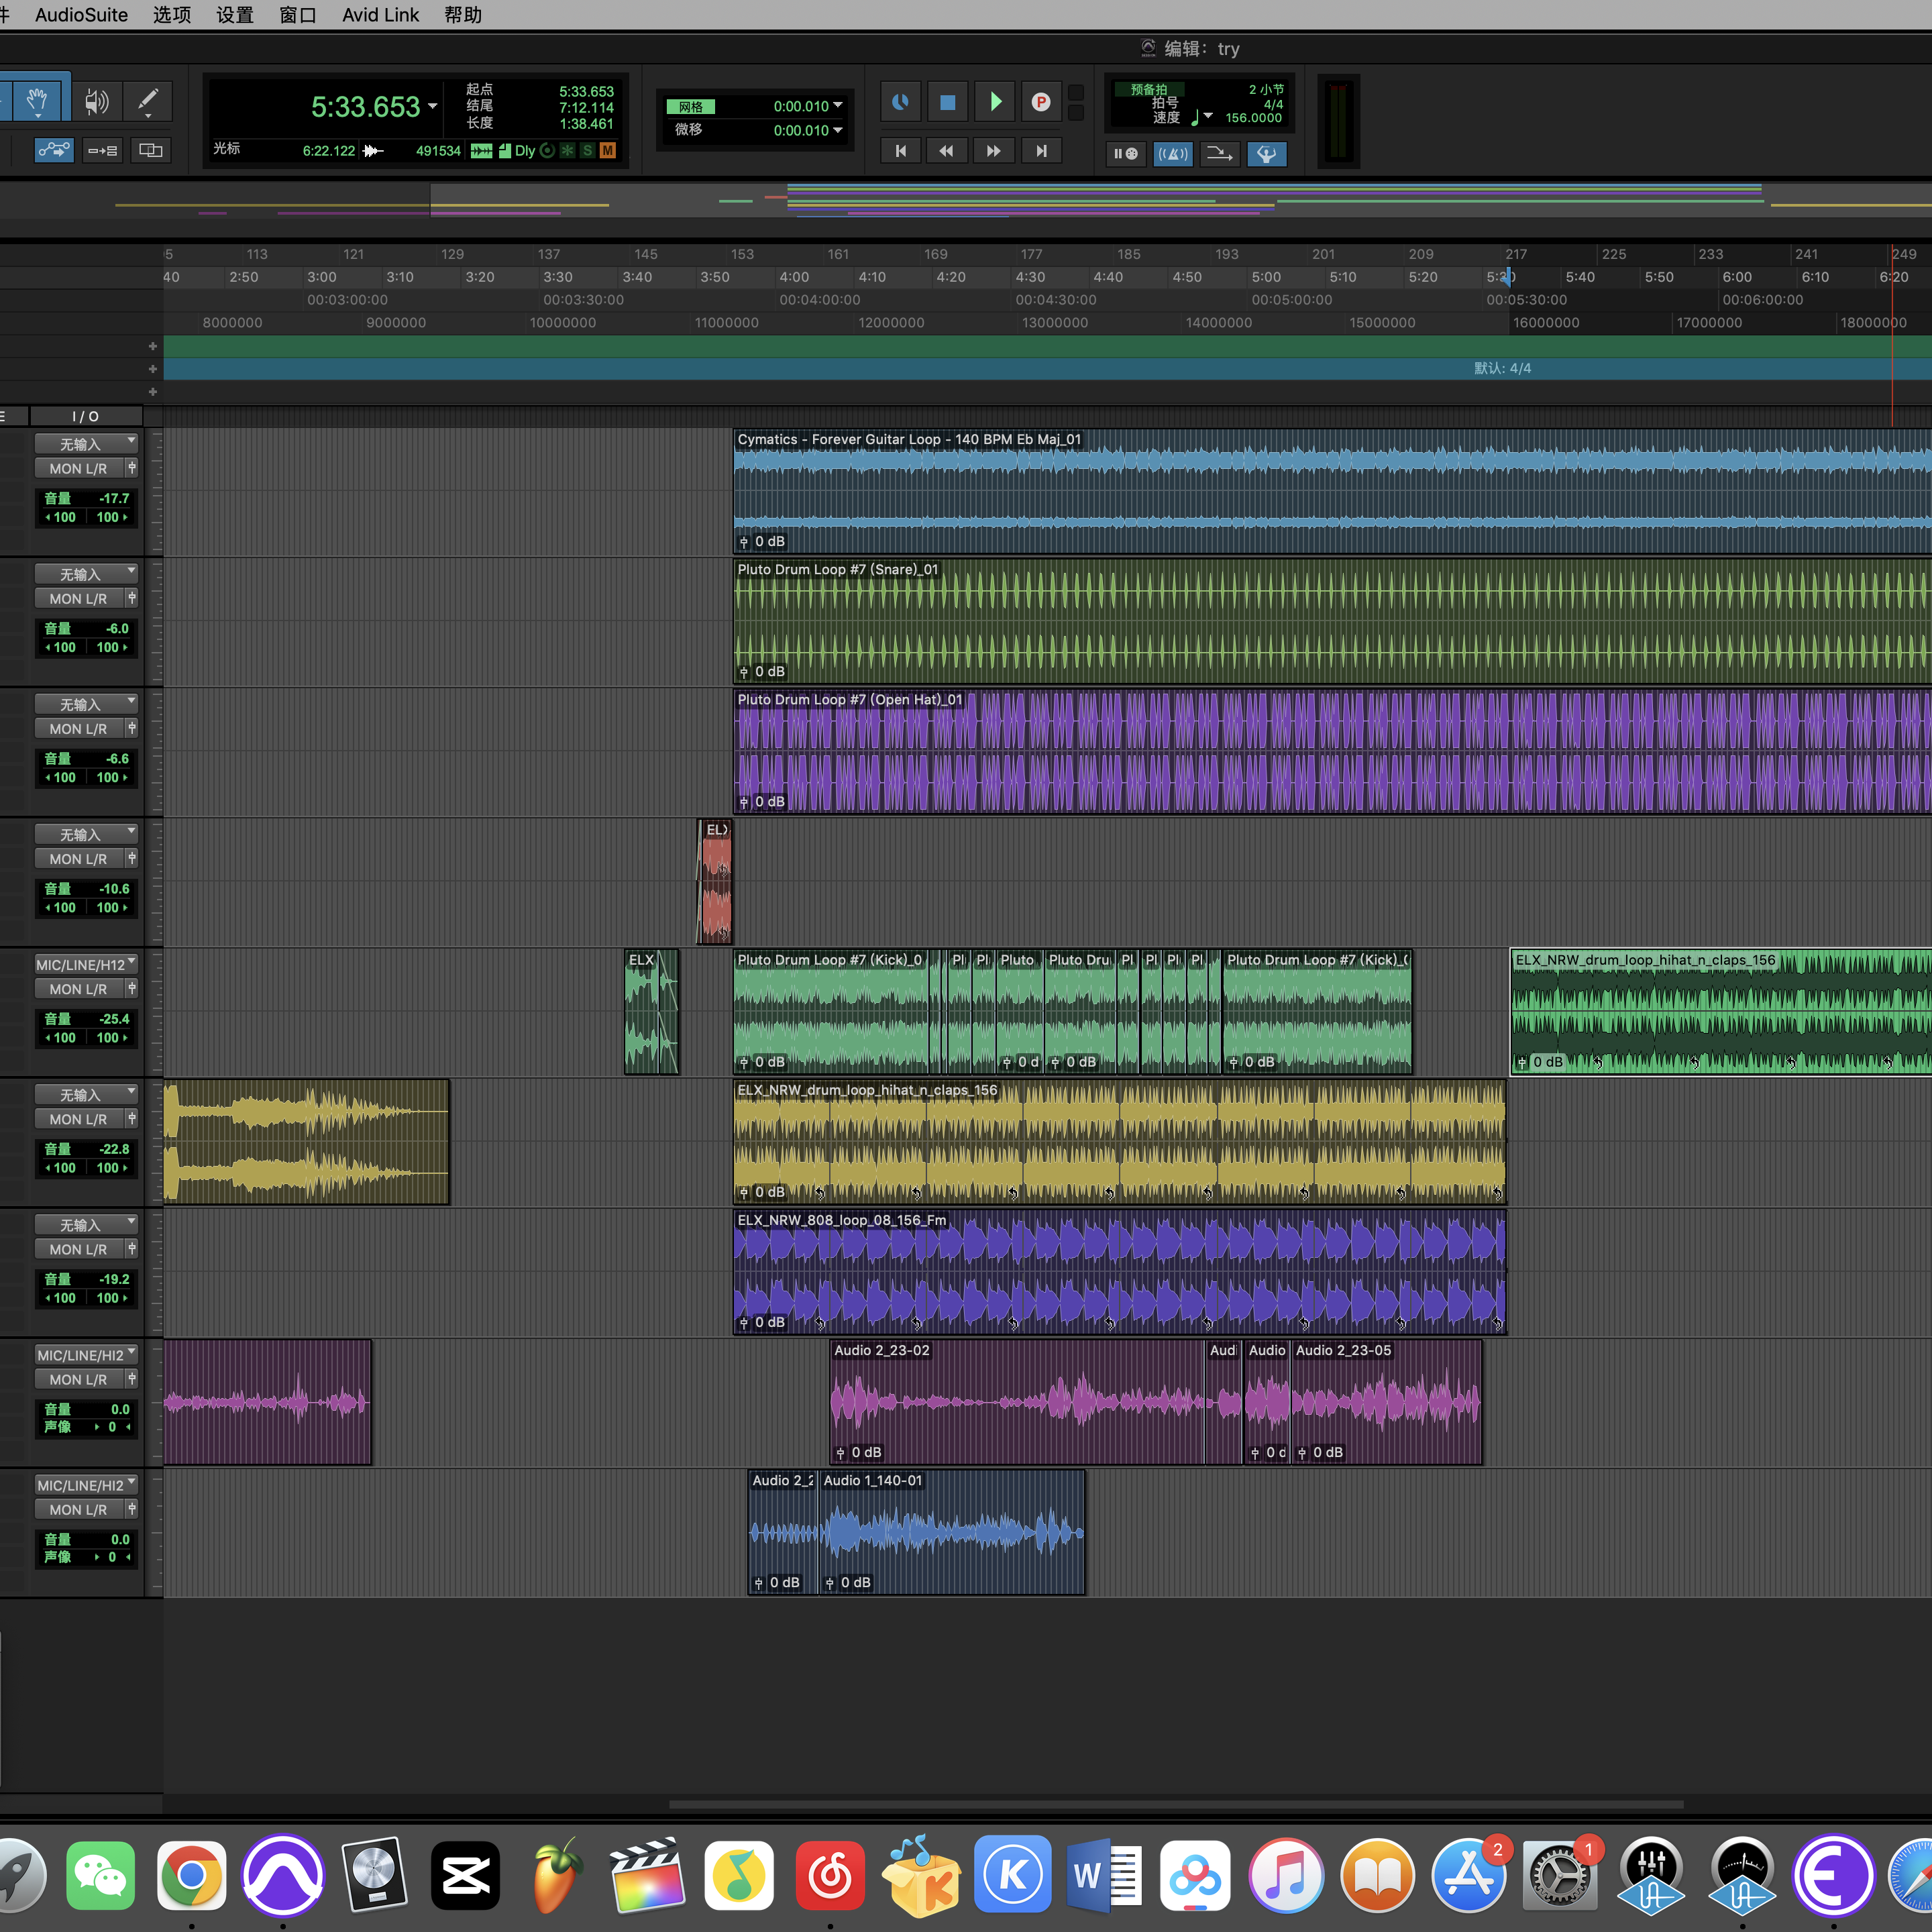
Task: Open Google Chrome from the dock
Action: 191,1875
